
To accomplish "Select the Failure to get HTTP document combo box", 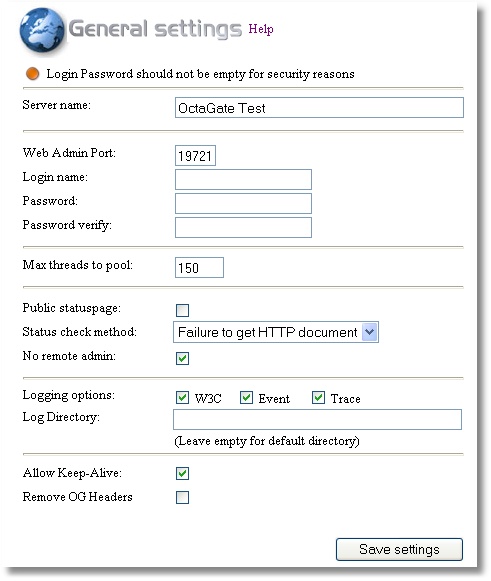I will 276,332.
